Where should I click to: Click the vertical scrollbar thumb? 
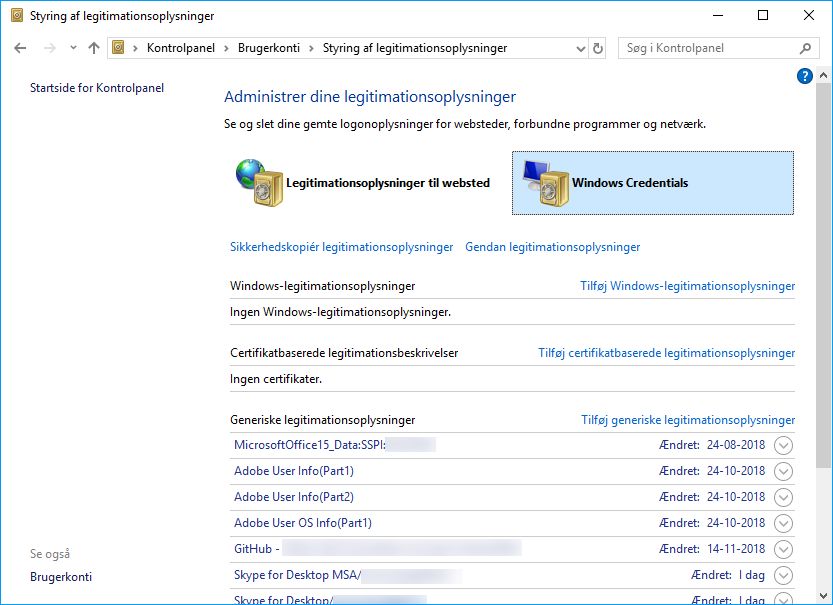[823, 275]
